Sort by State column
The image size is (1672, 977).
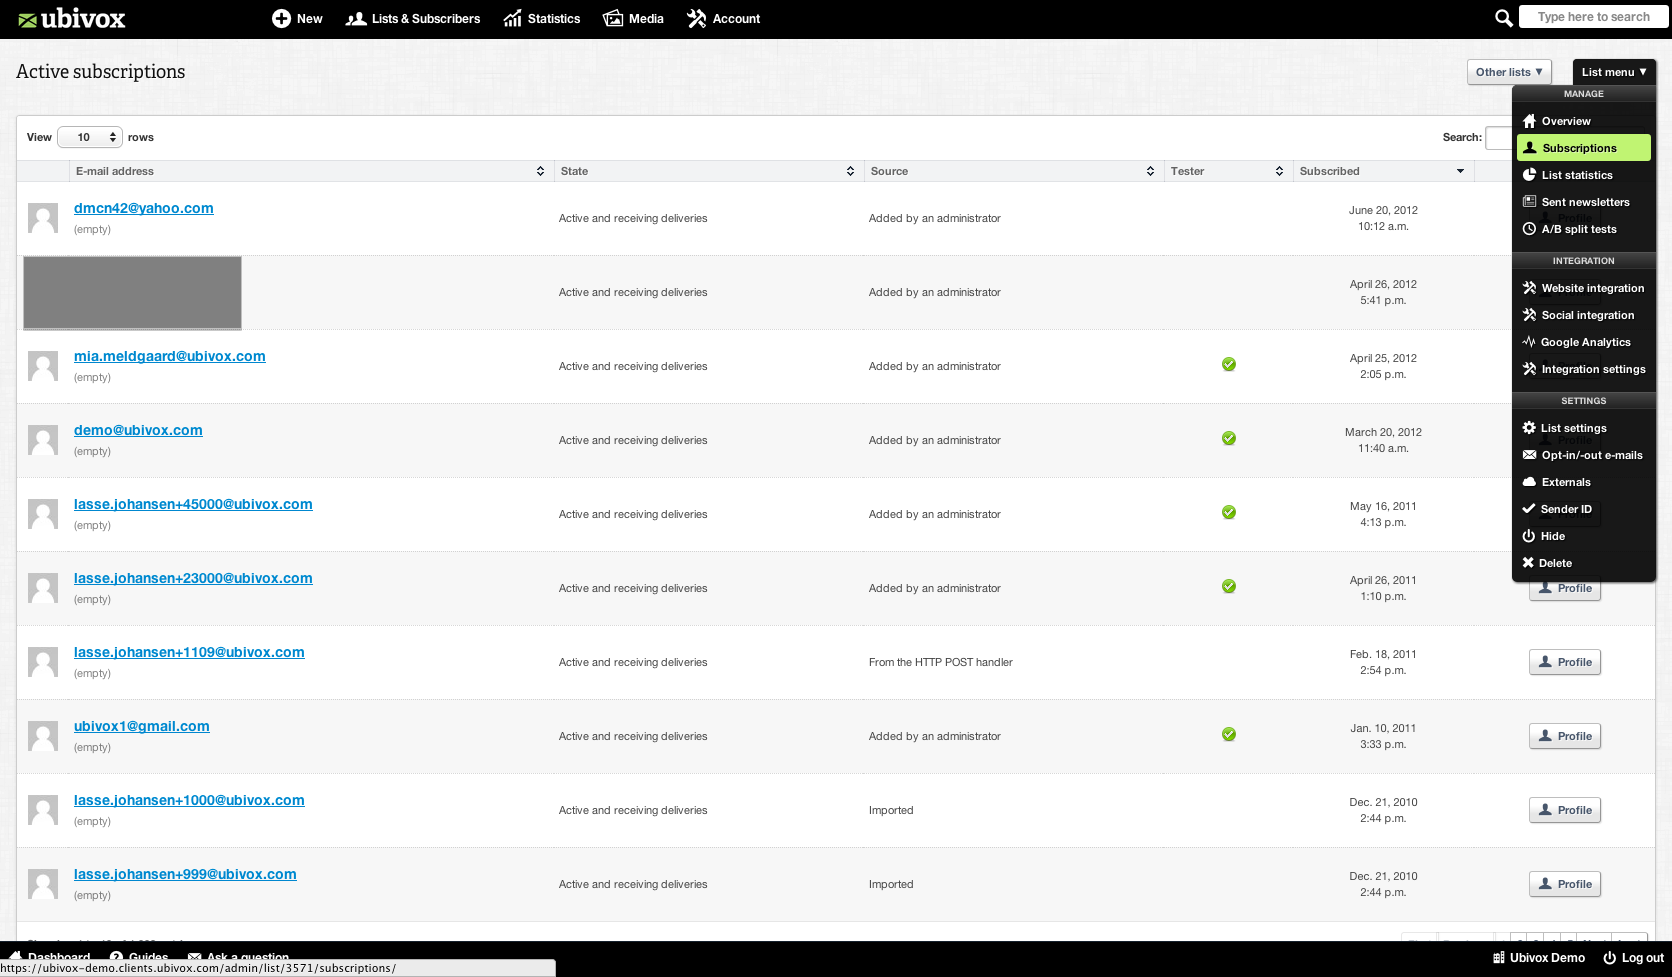pos(708,171)
